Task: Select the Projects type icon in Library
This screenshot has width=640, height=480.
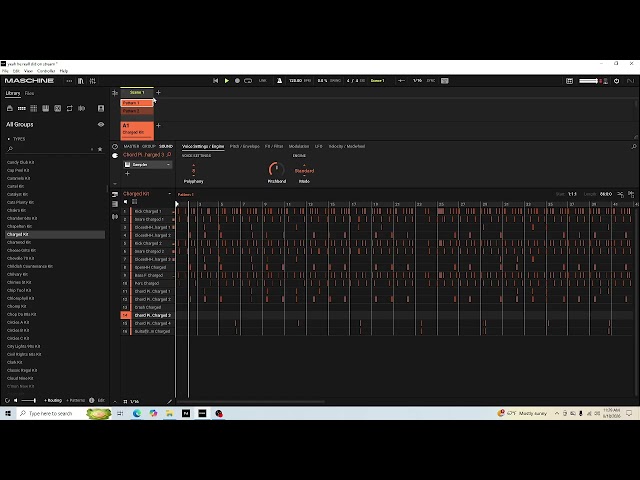Action: (x=10, y=108)
